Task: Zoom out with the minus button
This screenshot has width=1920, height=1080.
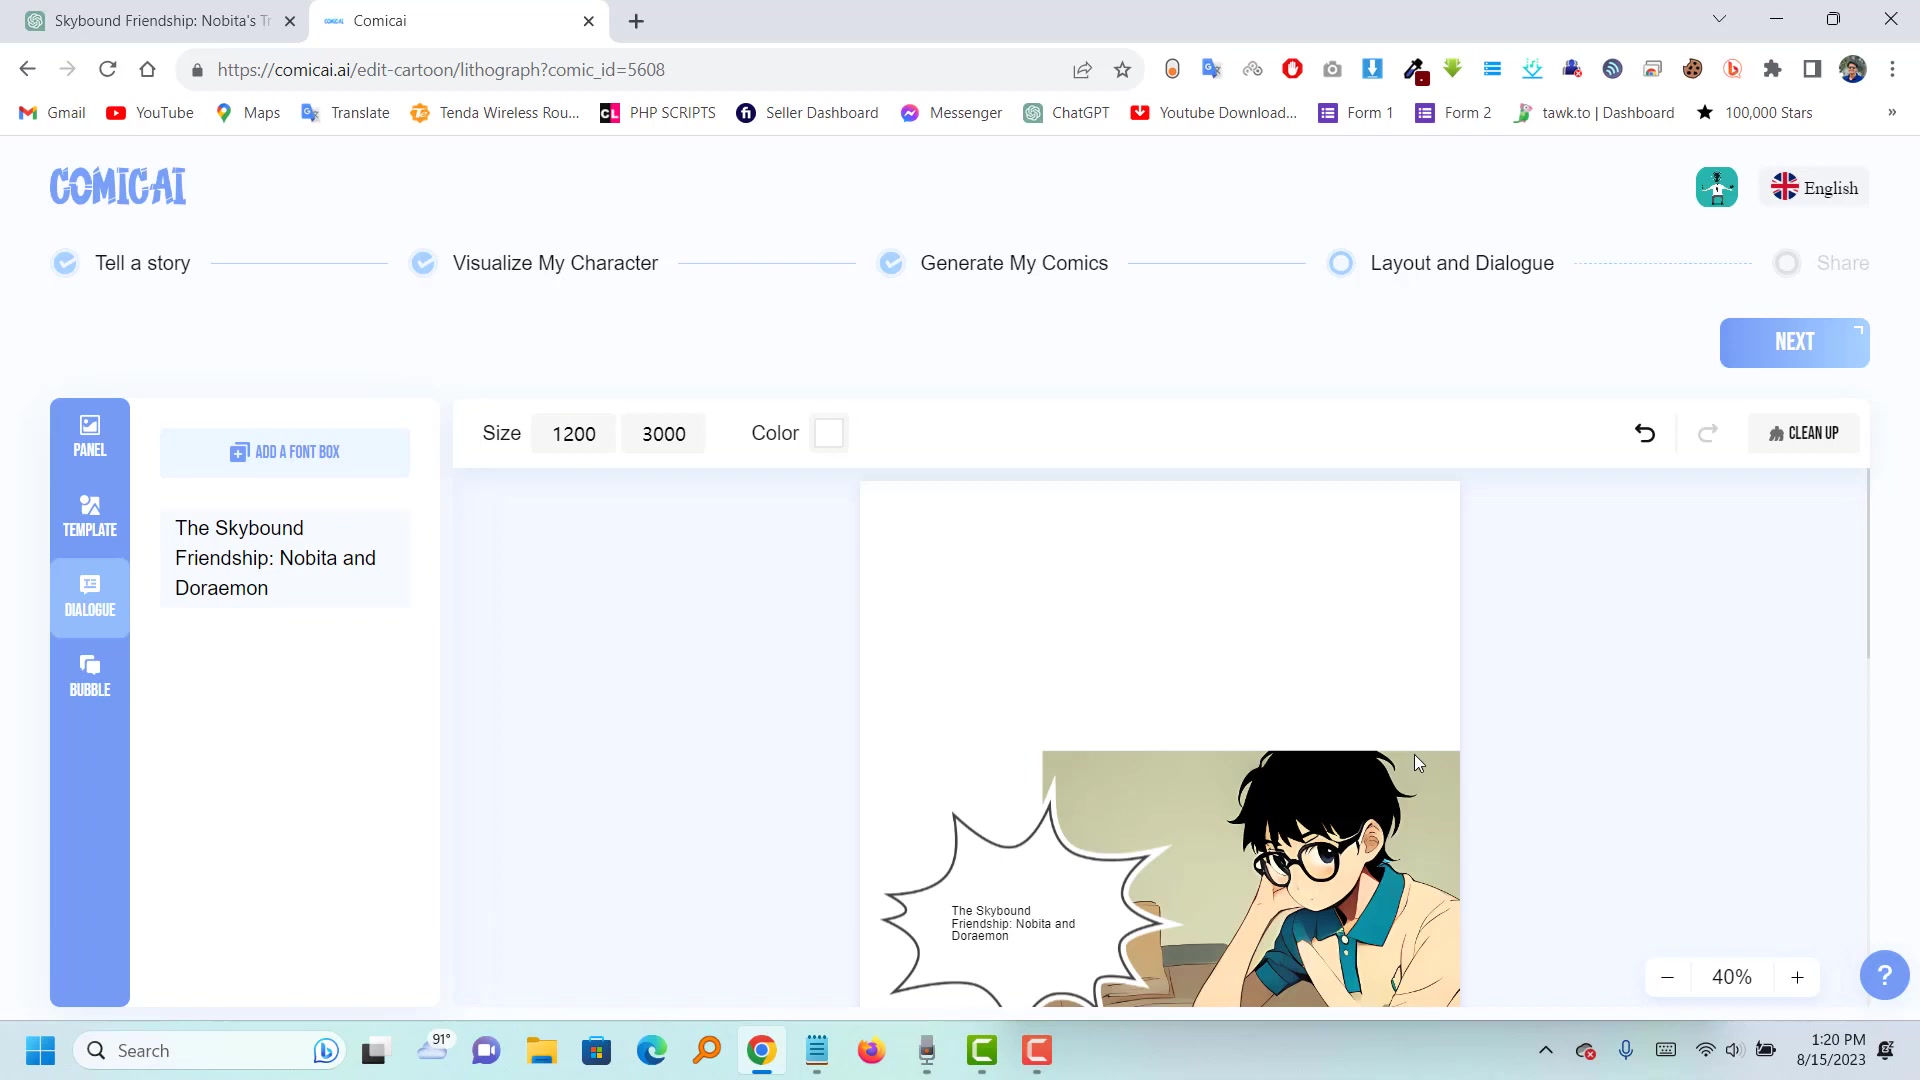Action: point(1667,977)
